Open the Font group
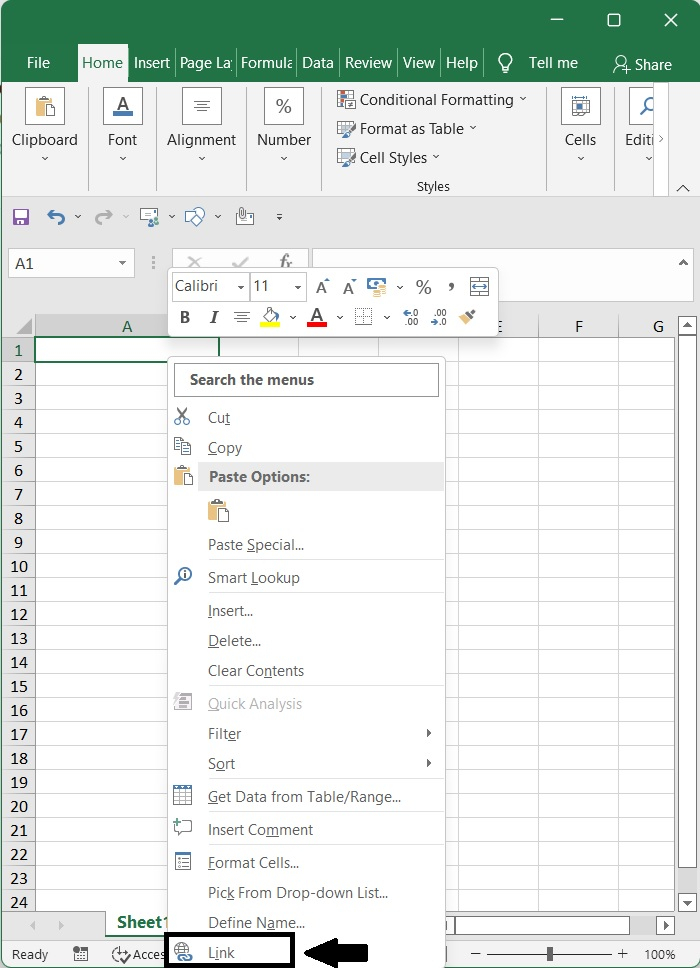The image size is (700, 968). click(x=122, y=125)
